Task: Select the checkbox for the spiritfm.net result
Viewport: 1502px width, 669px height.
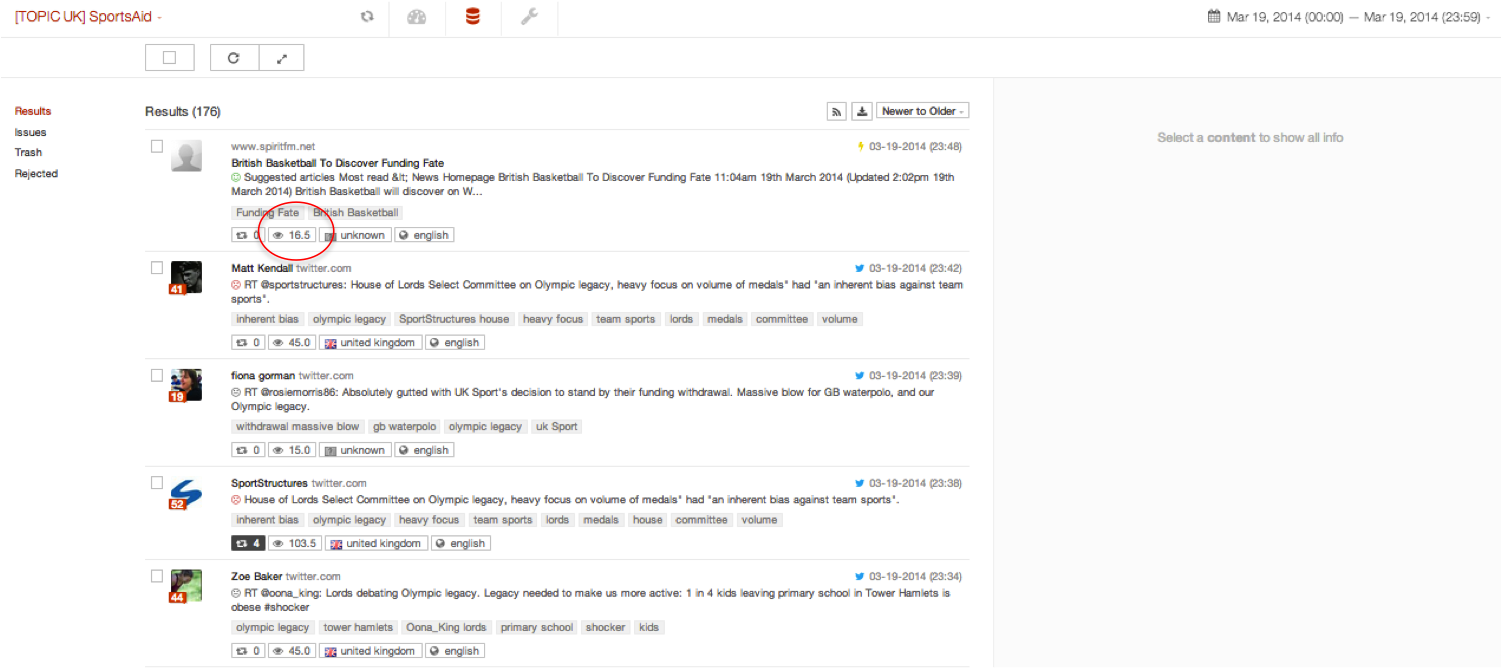Action: (x=157, y=146)
